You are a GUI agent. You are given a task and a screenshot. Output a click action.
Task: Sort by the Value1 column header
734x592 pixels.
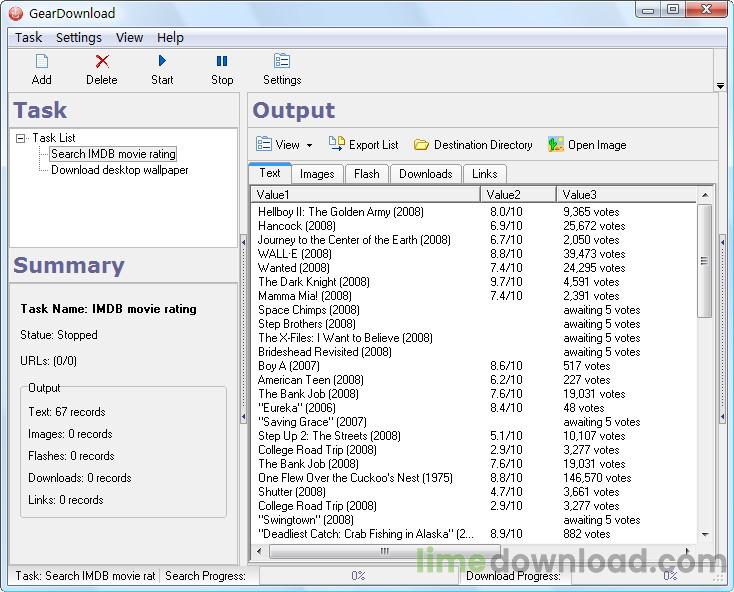tap(366, 195)
